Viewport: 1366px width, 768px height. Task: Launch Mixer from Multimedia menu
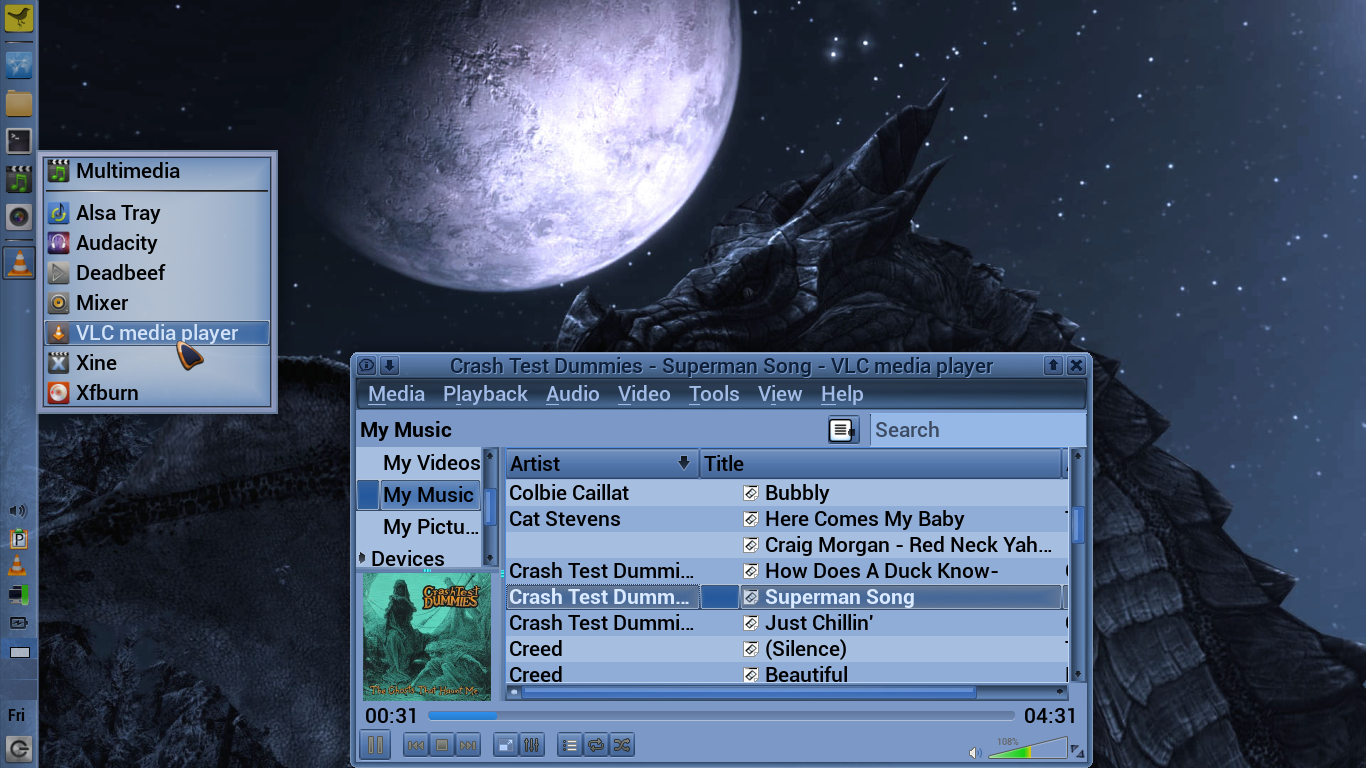pos(157,303)
